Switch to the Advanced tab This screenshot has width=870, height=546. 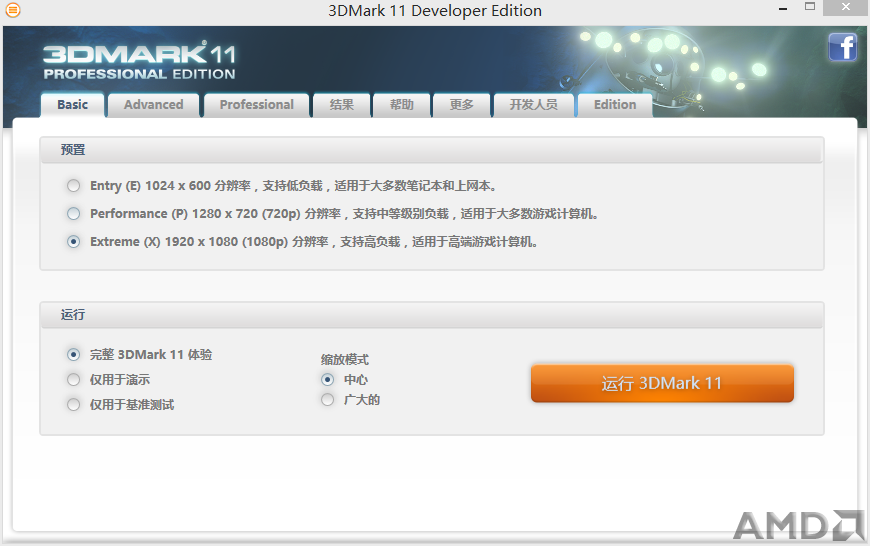pyautogui.click(x=154, y=105)
